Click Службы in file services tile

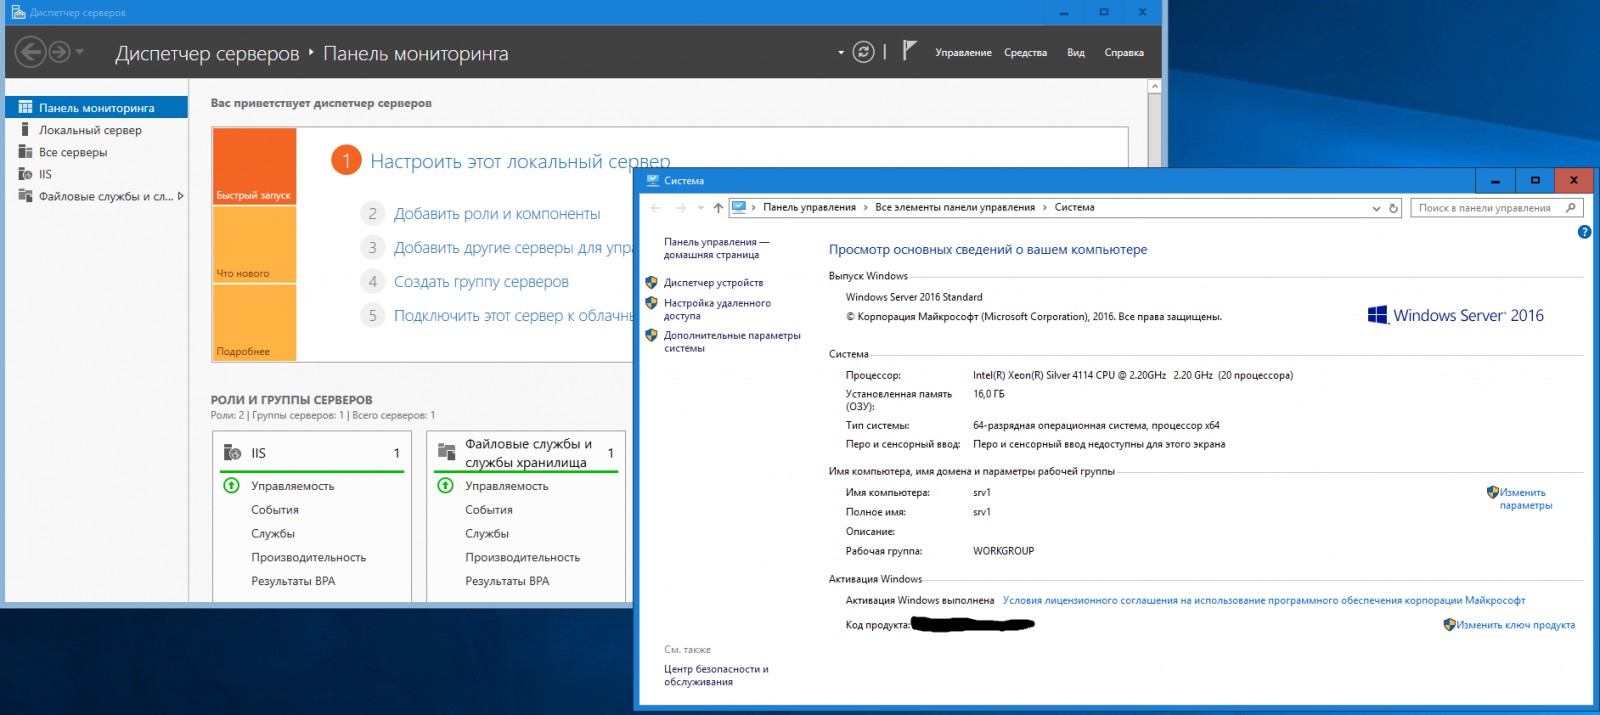487,534
